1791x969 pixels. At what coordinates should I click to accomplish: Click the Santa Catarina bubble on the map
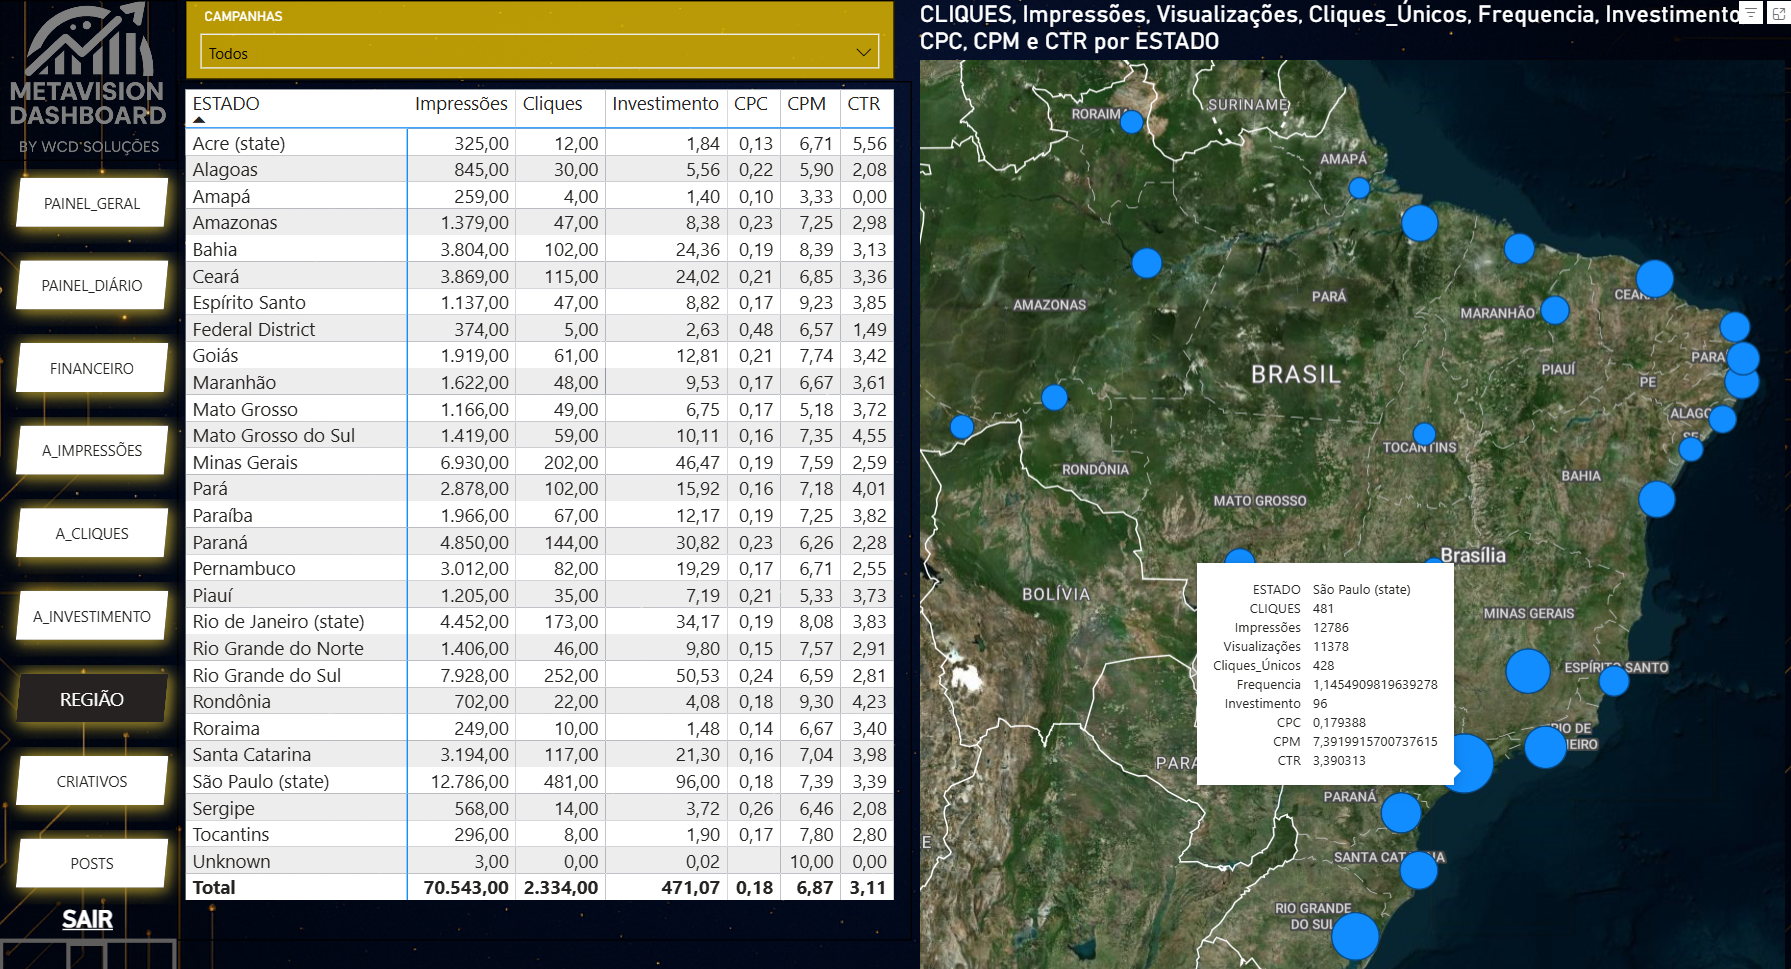(1418, 870)
